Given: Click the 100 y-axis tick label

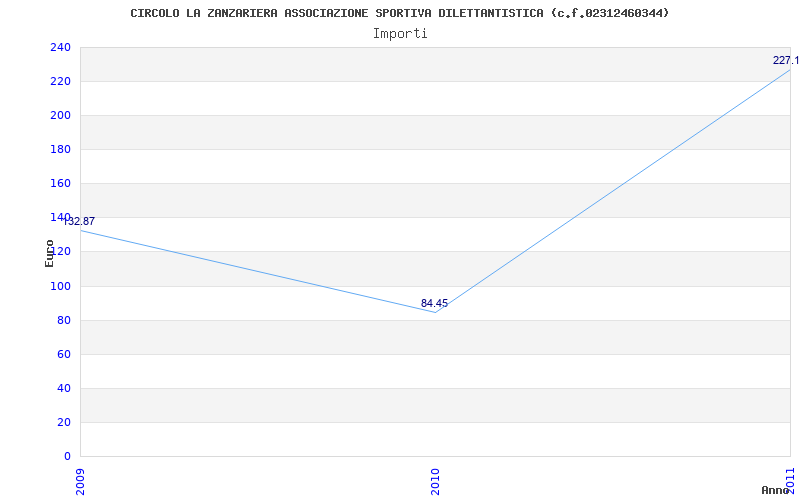Looking at the screenshot, I should (x=60, y=286).
